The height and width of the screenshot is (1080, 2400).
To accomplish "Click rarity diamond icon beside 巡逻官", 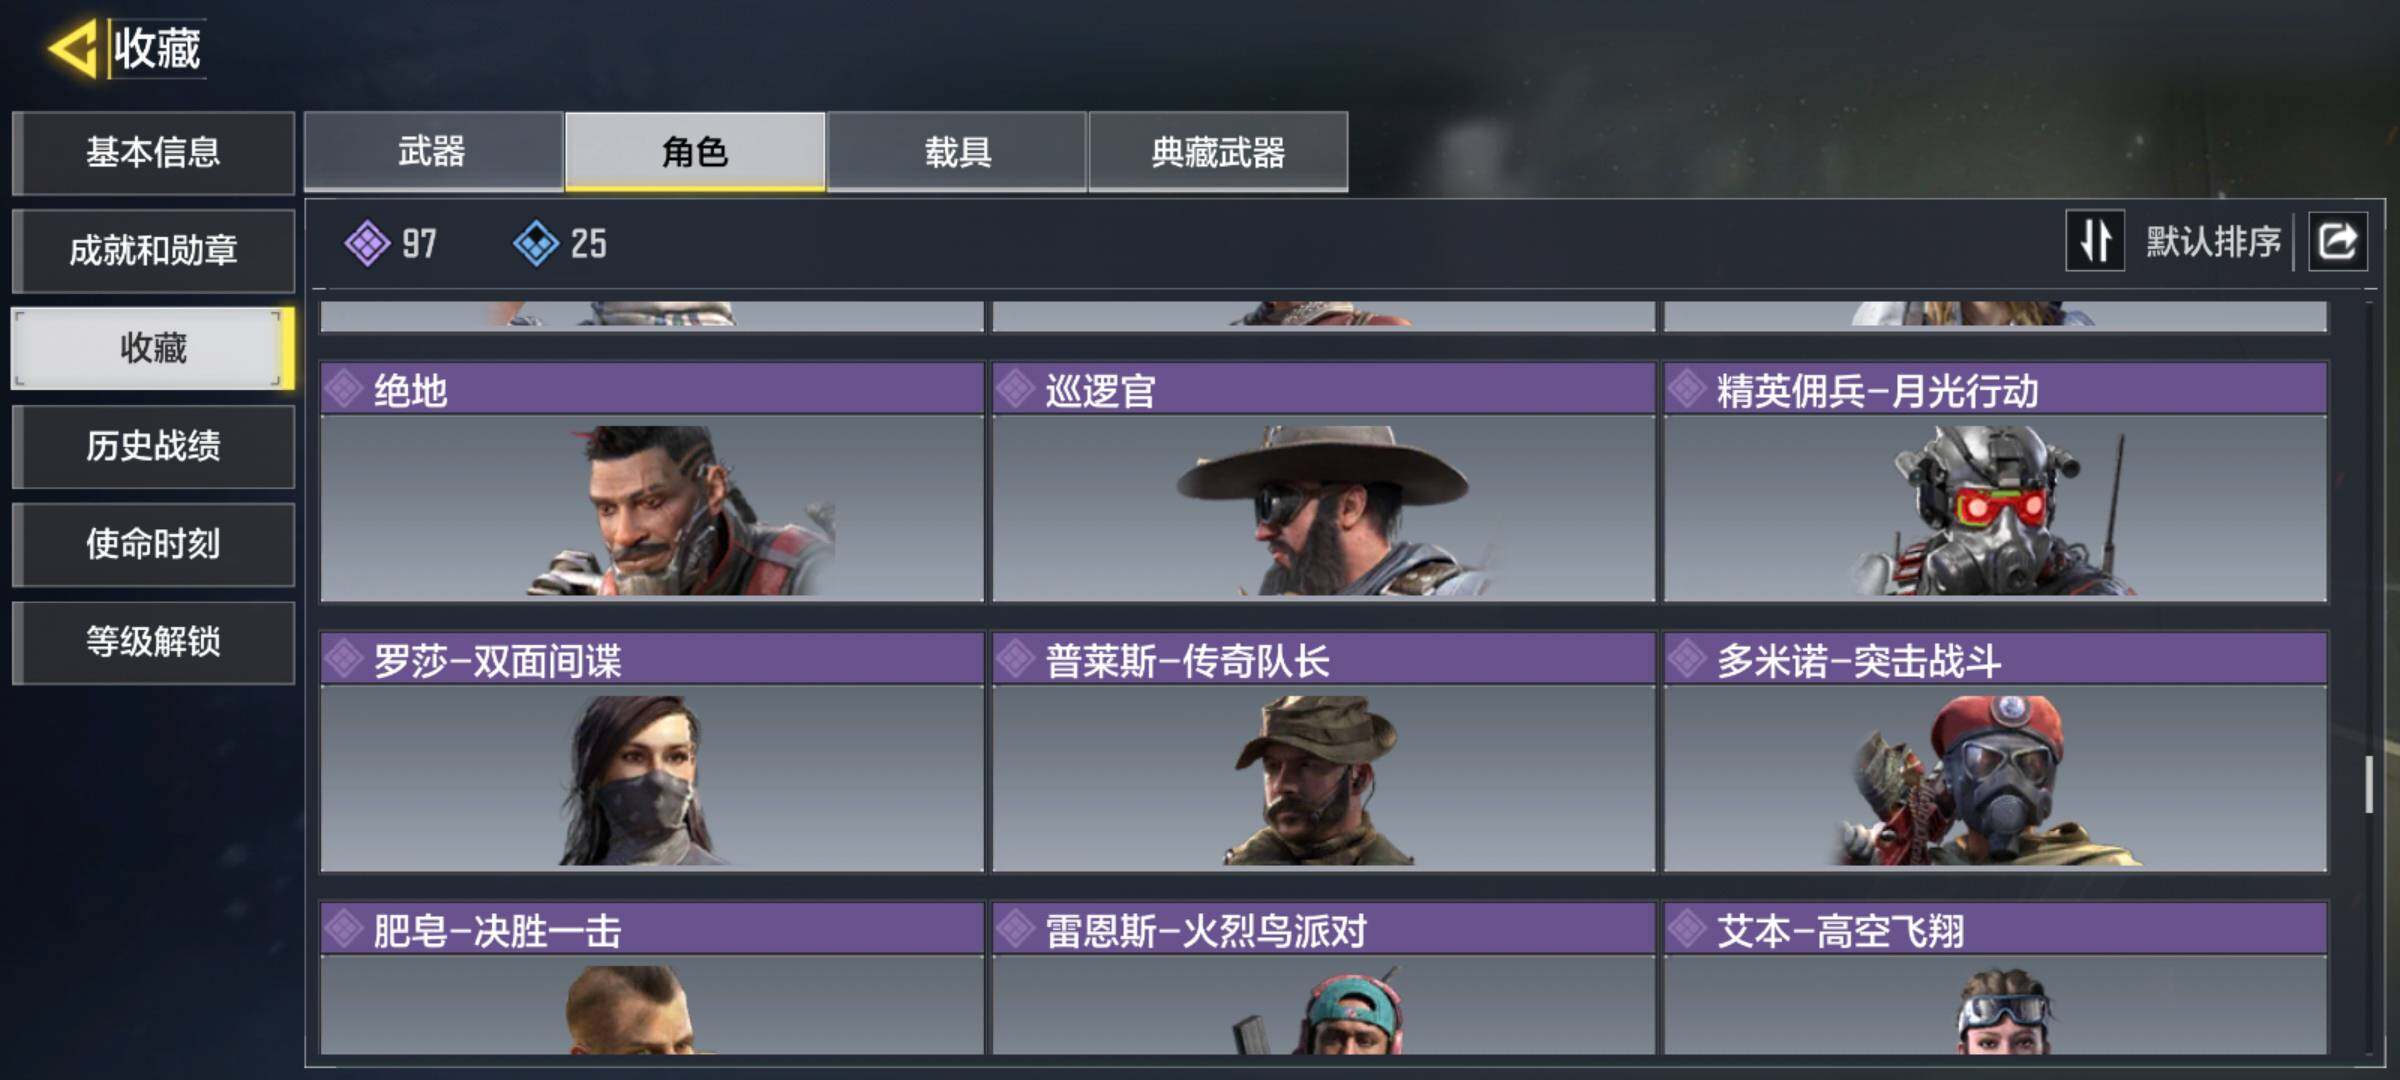I will (x=1016, y=389).
